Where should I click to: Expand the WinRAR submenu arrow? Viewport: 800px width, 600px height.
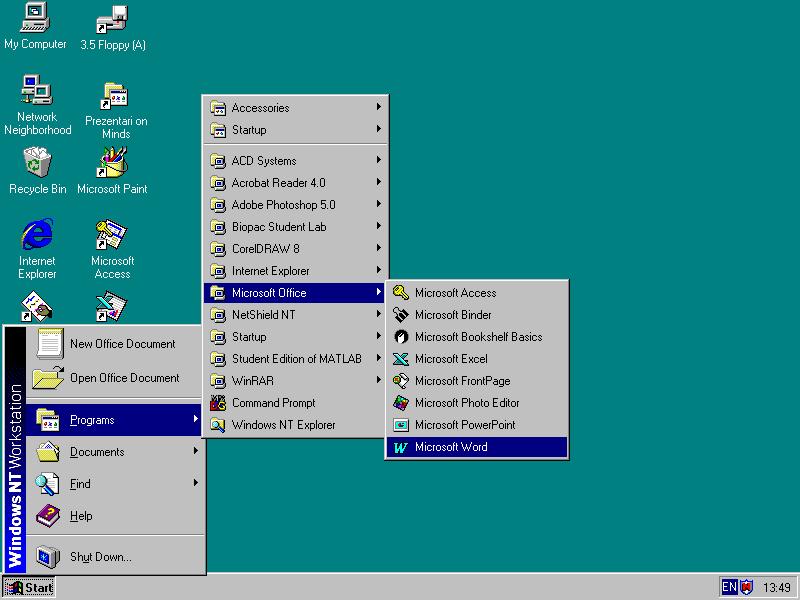pyautogui.click(x=379, y=380)
